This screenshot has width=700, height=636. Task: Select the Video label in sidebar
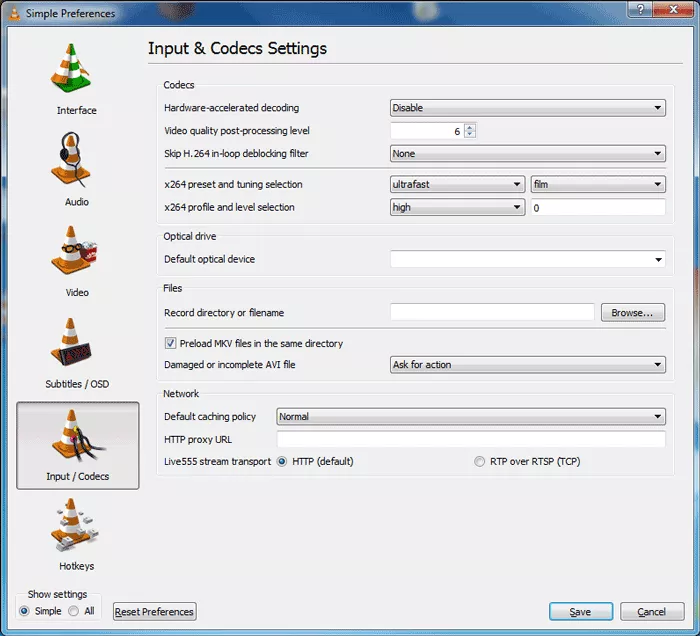pyautogui.click(x=77, y=293)
